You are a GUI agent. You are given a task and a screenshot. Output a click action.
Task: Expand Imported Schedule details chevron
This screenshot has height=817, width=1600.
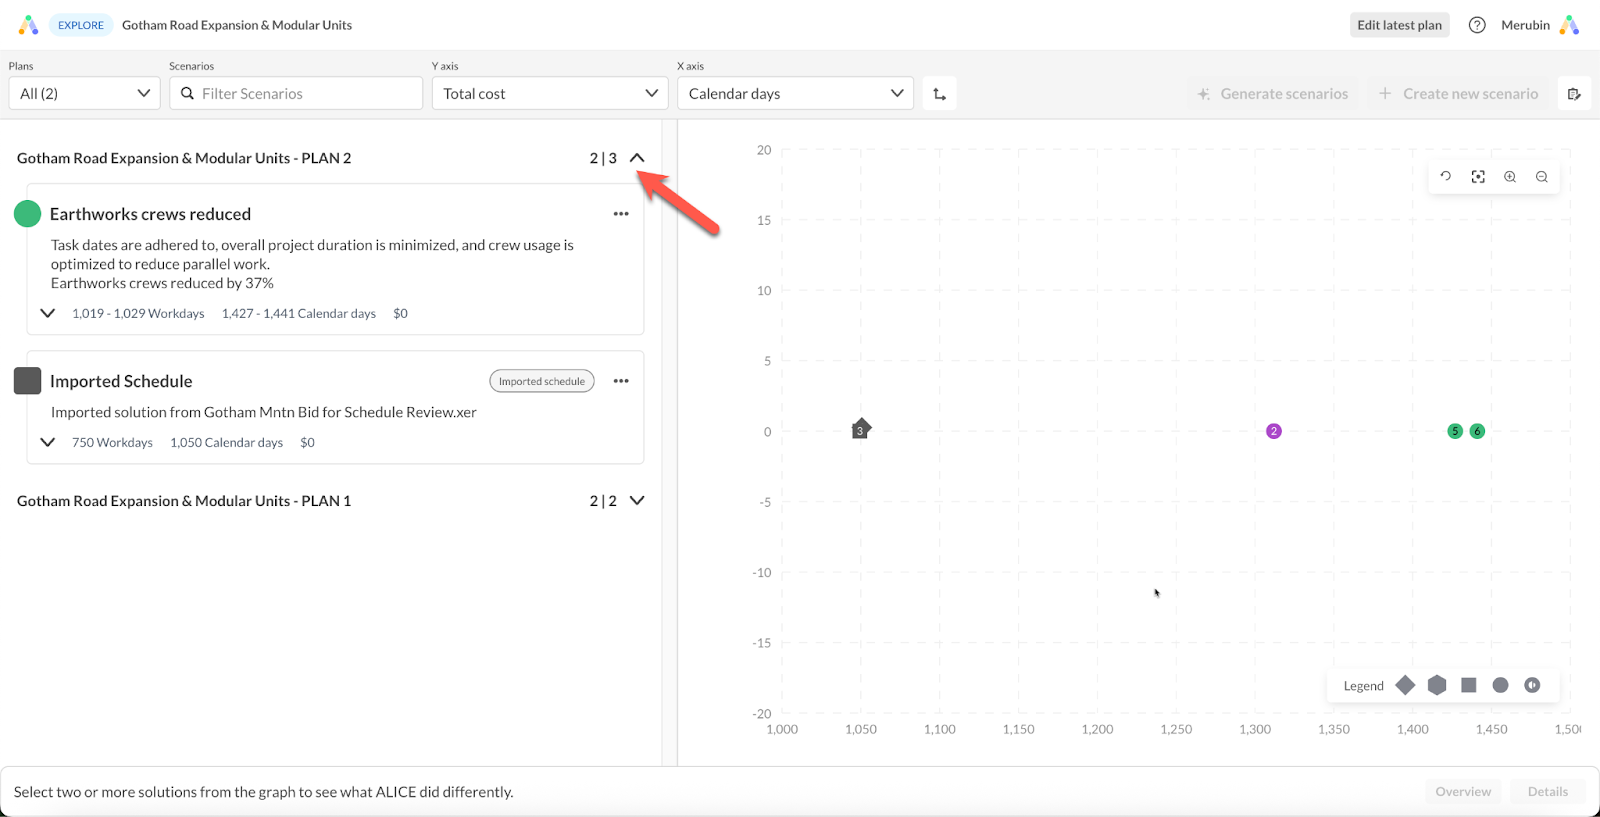[x=47, y=442]
